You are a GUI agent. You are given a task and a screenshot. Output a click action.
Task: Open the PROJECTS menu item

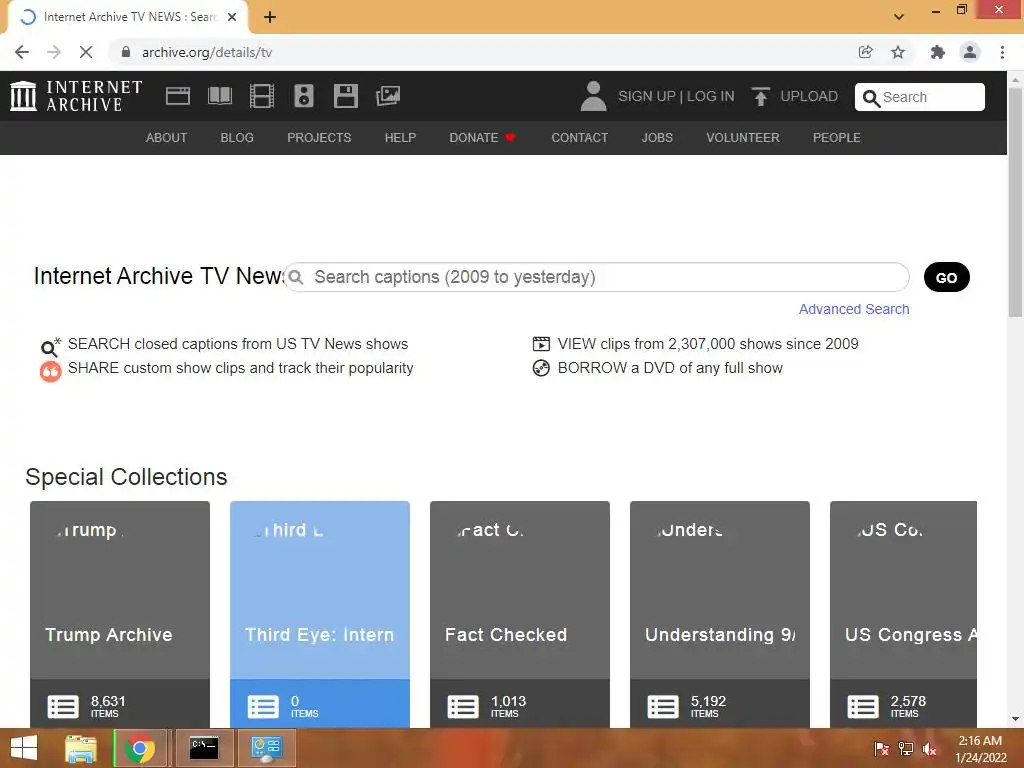[x=319, y=138]
